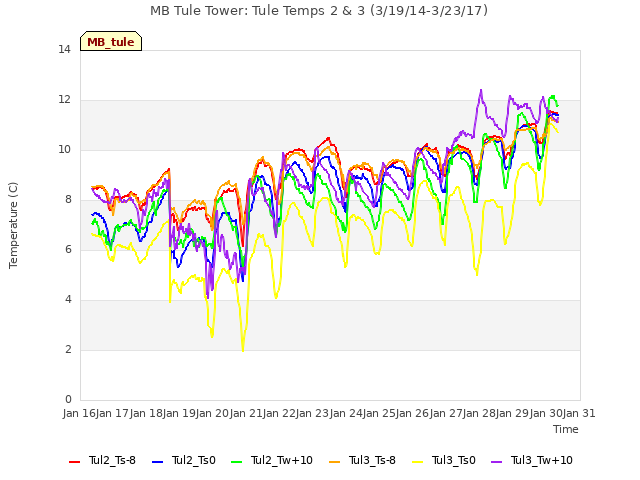
Task: Click the Jan 21 x-axis tick label
Action: pyautogui.click(x=246, y=413)
